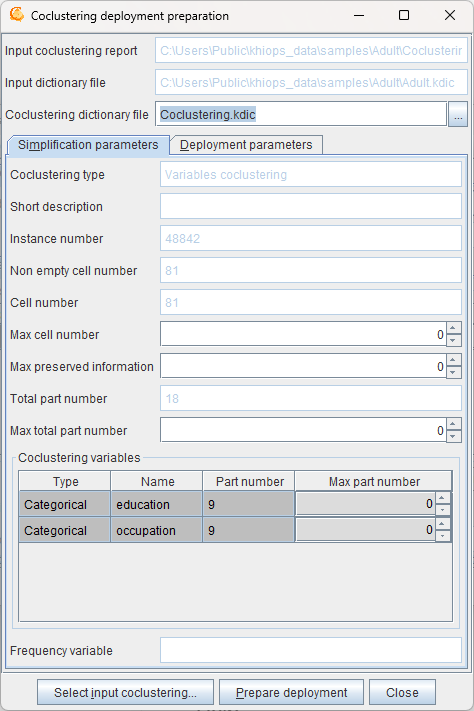
Task: Click the Max part number column header
Action: pos(374,482)
